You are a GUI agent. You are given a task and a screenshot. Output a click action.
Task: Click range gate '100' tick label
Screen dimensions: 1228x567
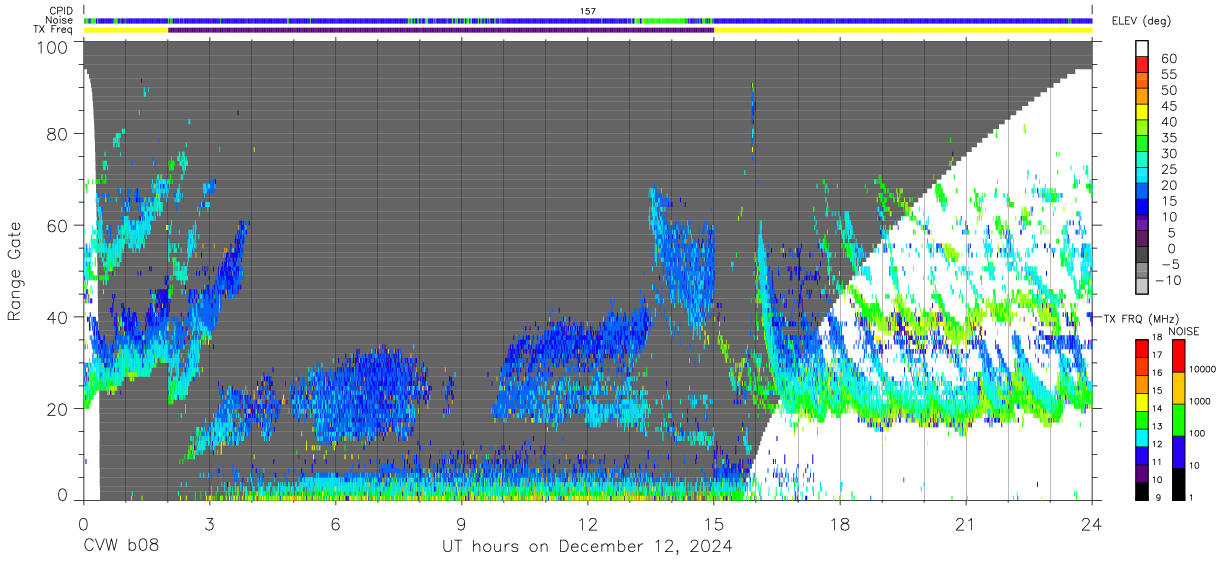[x=53, y=47]
